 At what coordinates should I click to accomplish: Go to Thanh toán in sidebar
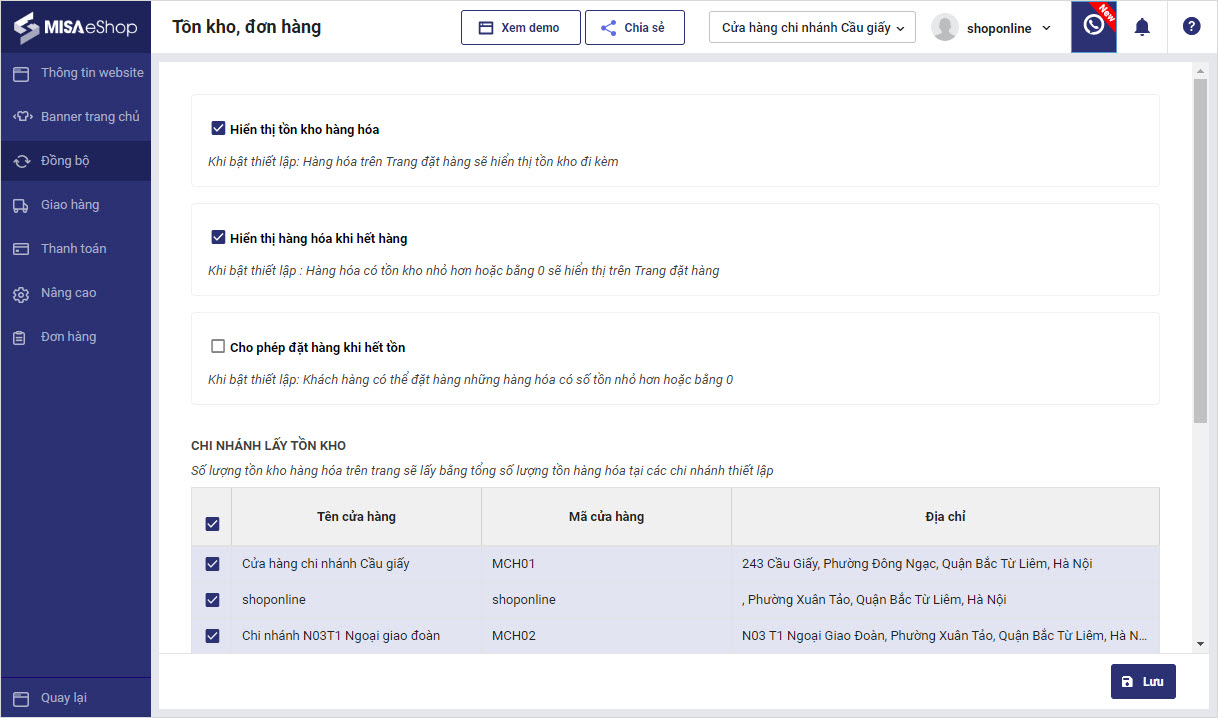point(73,249)
